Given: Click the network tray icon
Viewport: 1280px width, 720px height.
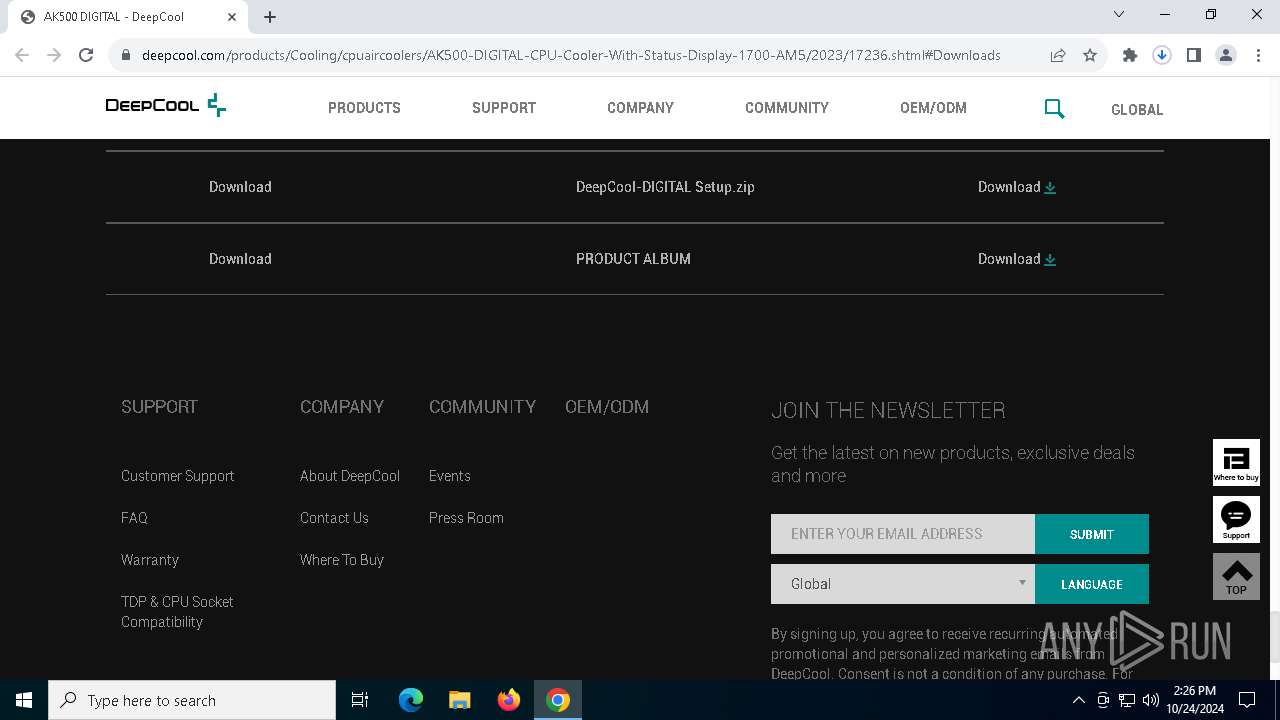Looking at the screenshot, I should pyautogui.click(x=1127, y=700).
